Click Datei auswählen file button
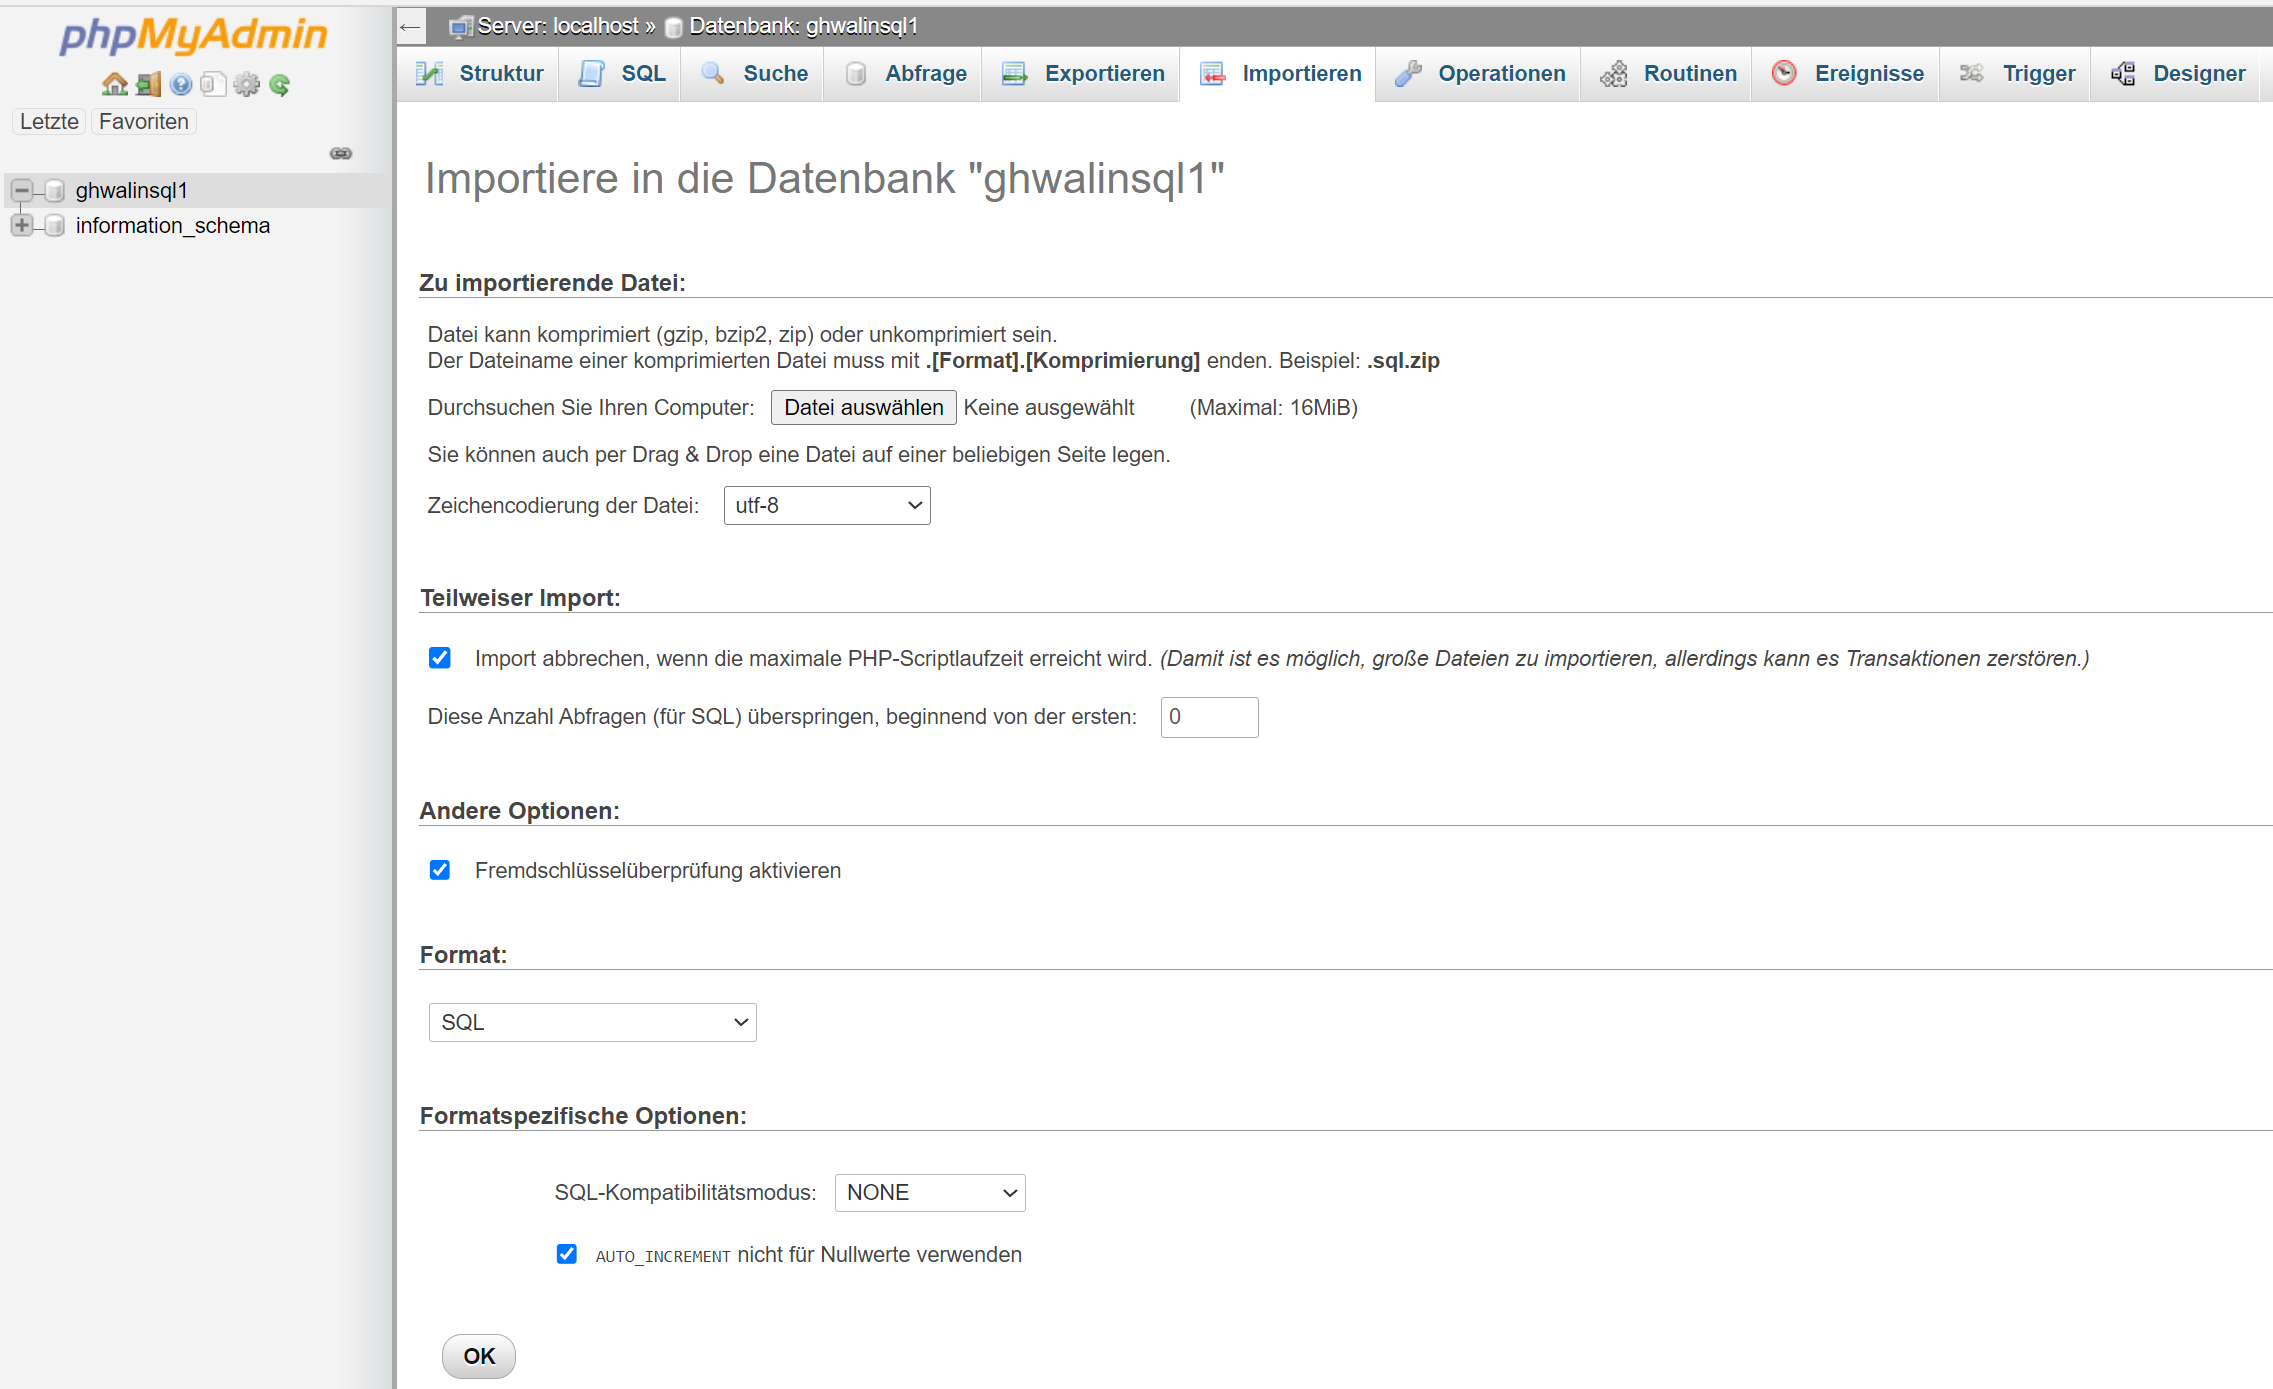This screenshot has height=1389, width=2273. pyautogui.click(x=864, y=408)
